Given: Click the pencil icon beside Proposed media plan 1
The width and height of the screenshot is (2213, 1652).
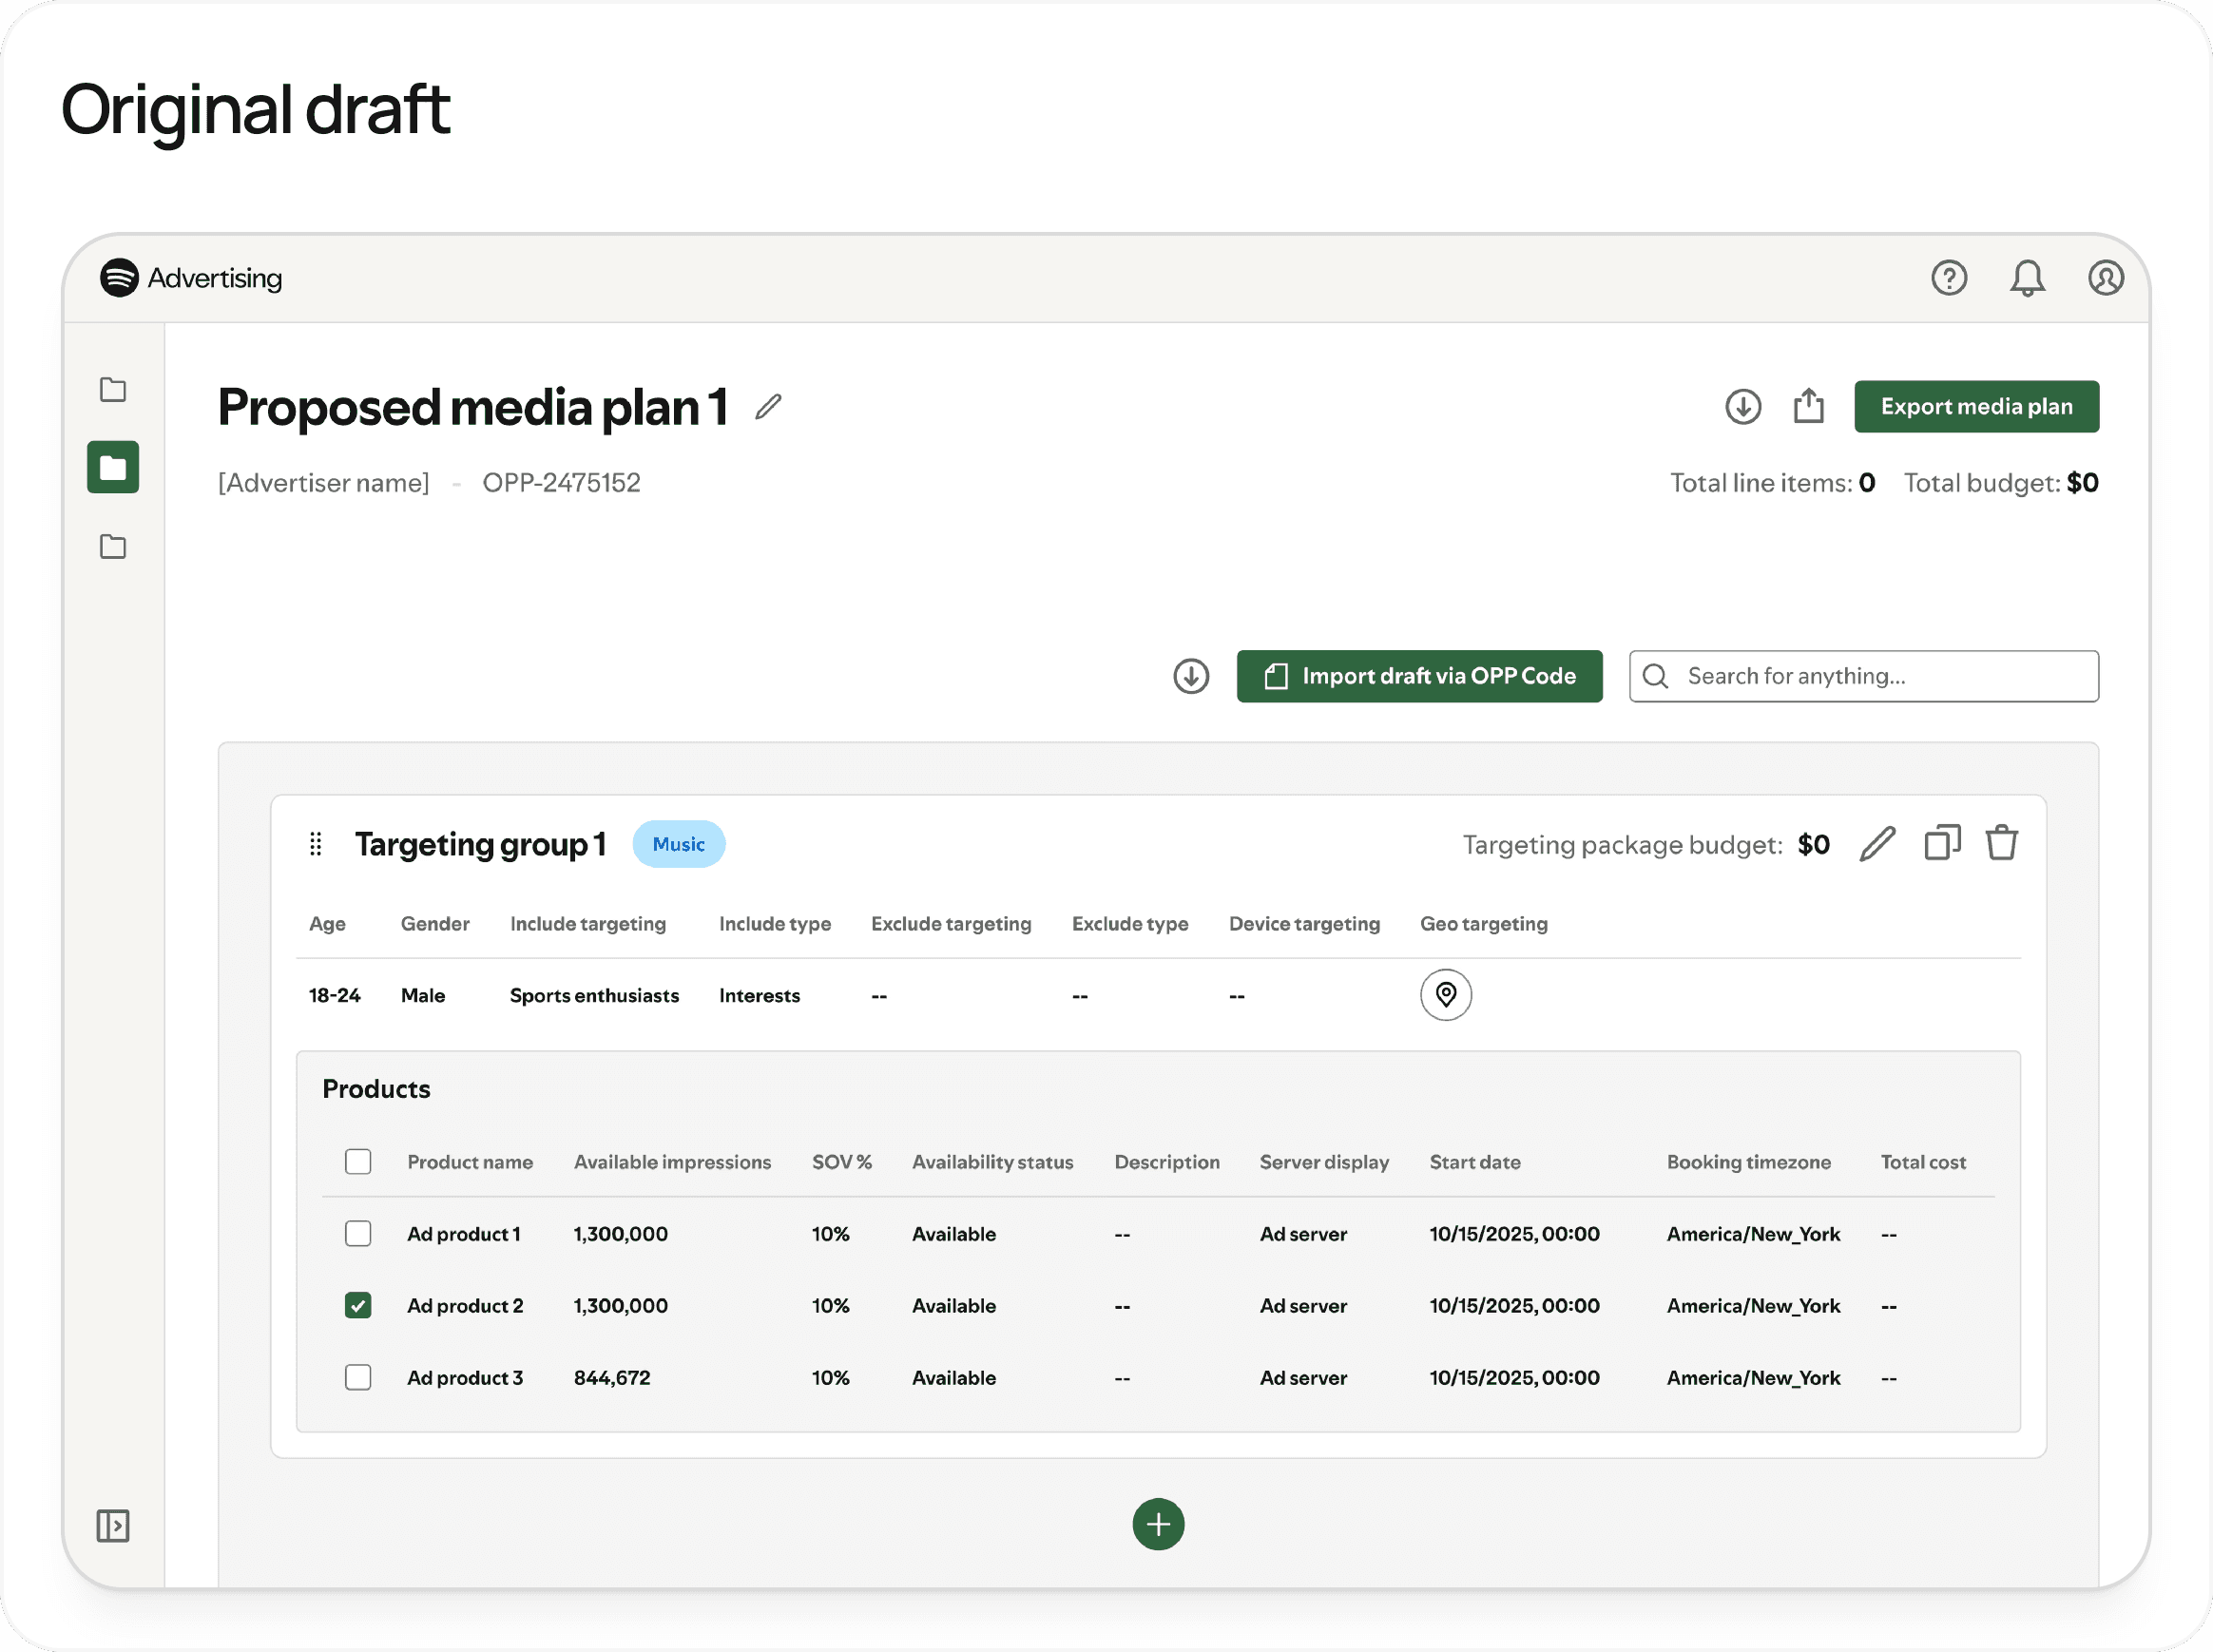Looking at the screenshot, I should point(768,407).
